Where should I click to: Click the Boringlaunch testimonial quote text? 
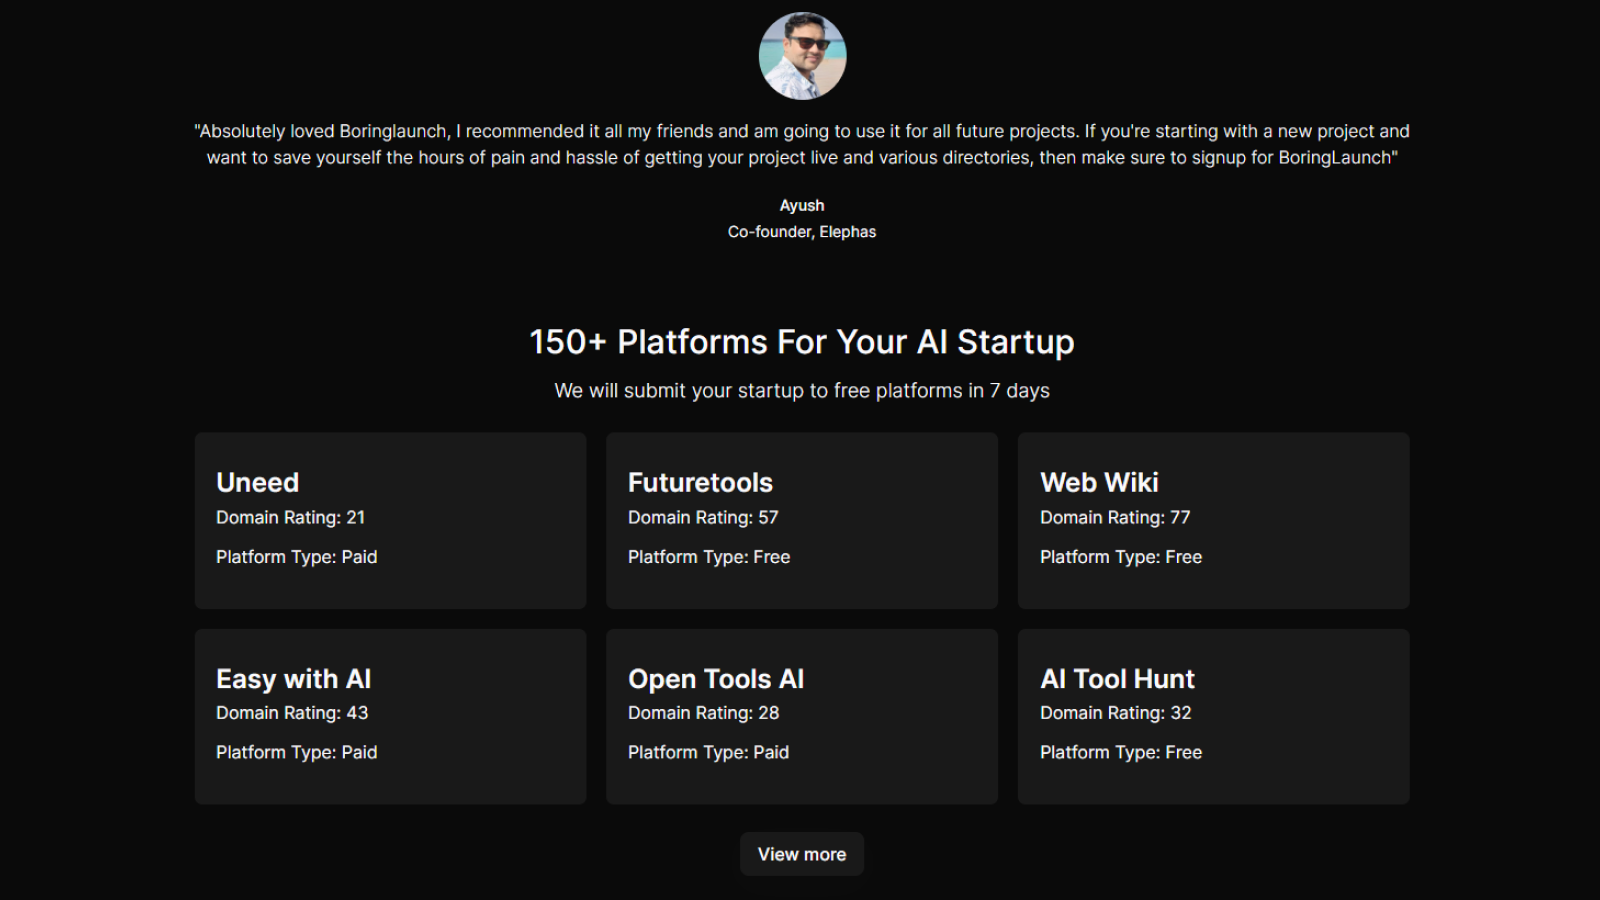pos(802,144)
